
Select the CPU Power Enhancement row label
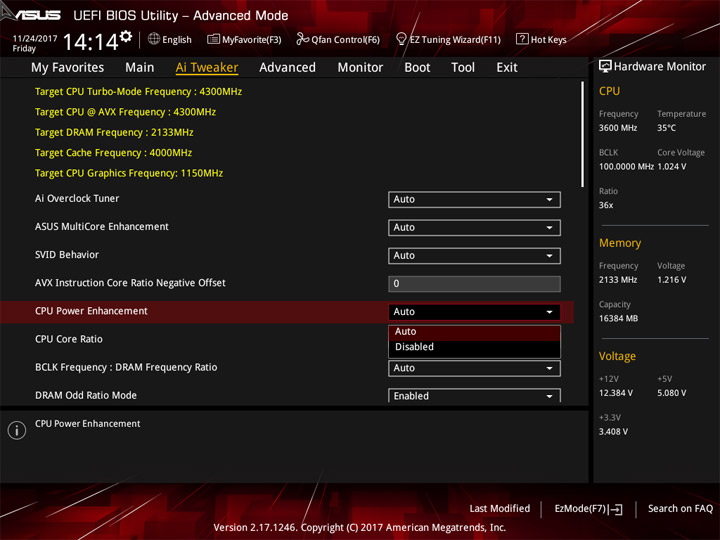point(91,311)
